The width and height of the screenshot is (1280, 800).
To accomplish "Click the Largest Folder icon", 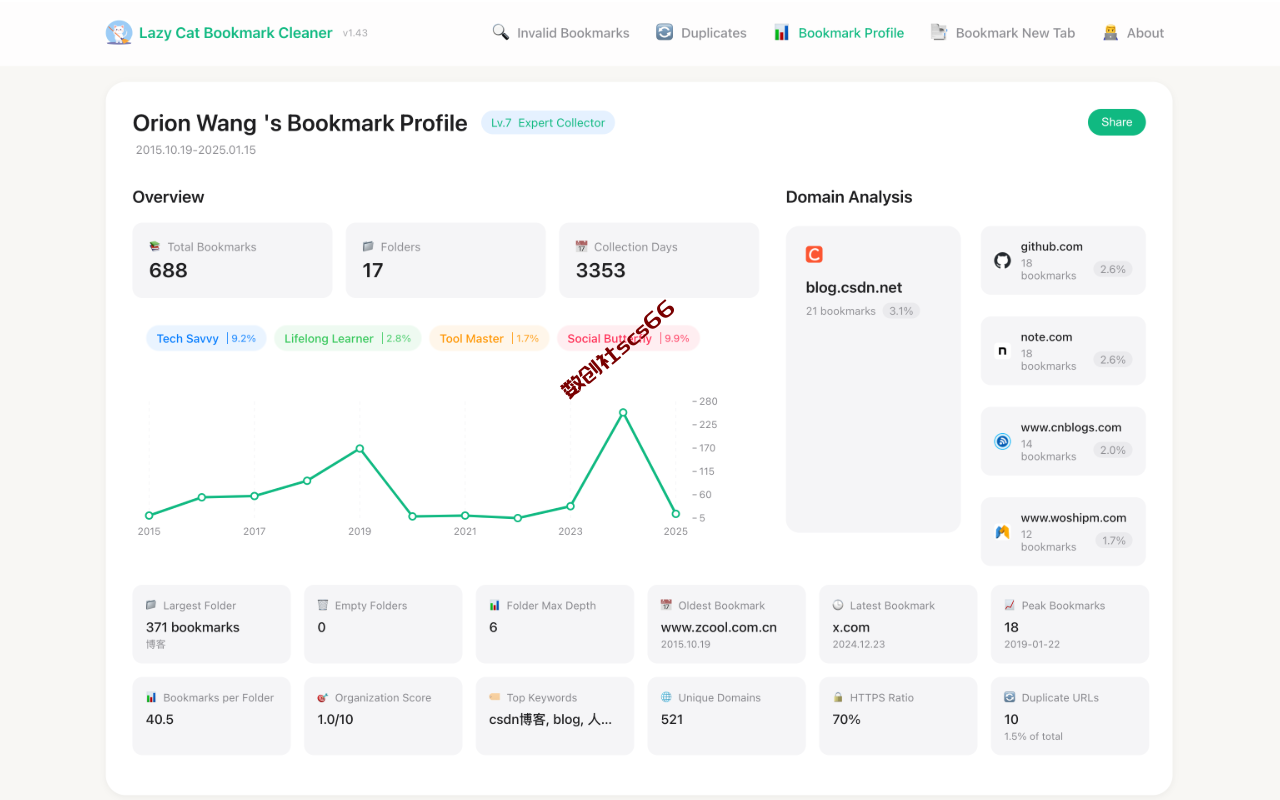I will (x=151, y=605).
